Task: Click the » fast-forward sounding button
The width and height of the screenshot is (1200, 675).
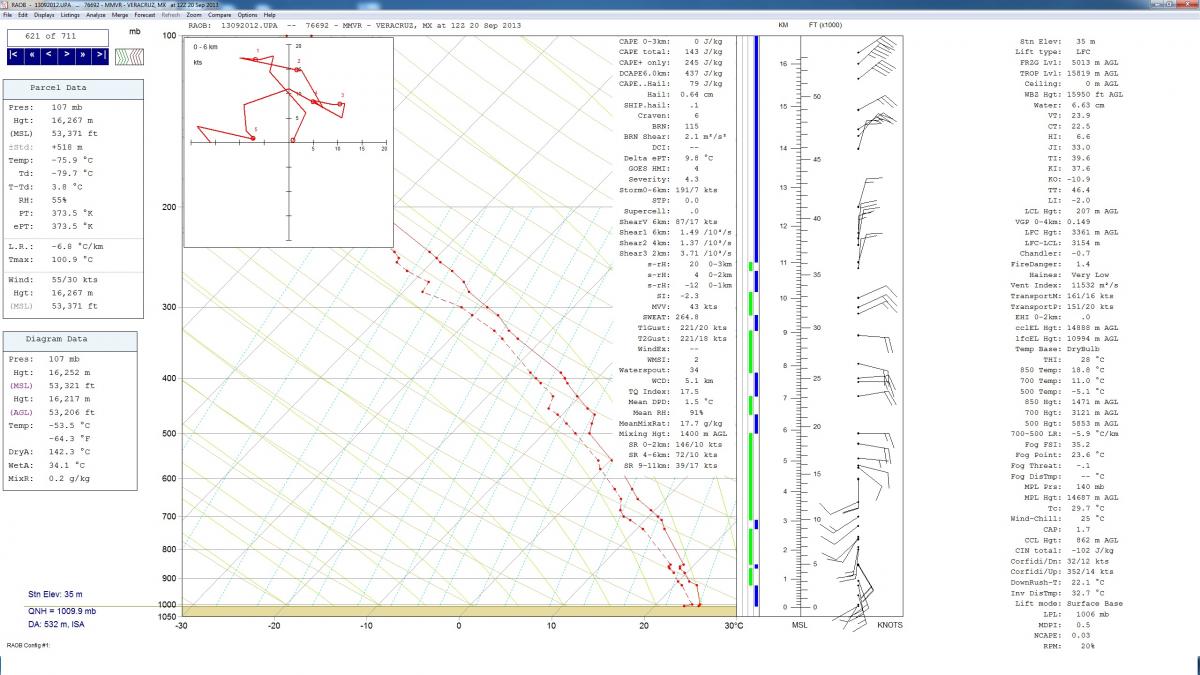Action: [83, 55]
